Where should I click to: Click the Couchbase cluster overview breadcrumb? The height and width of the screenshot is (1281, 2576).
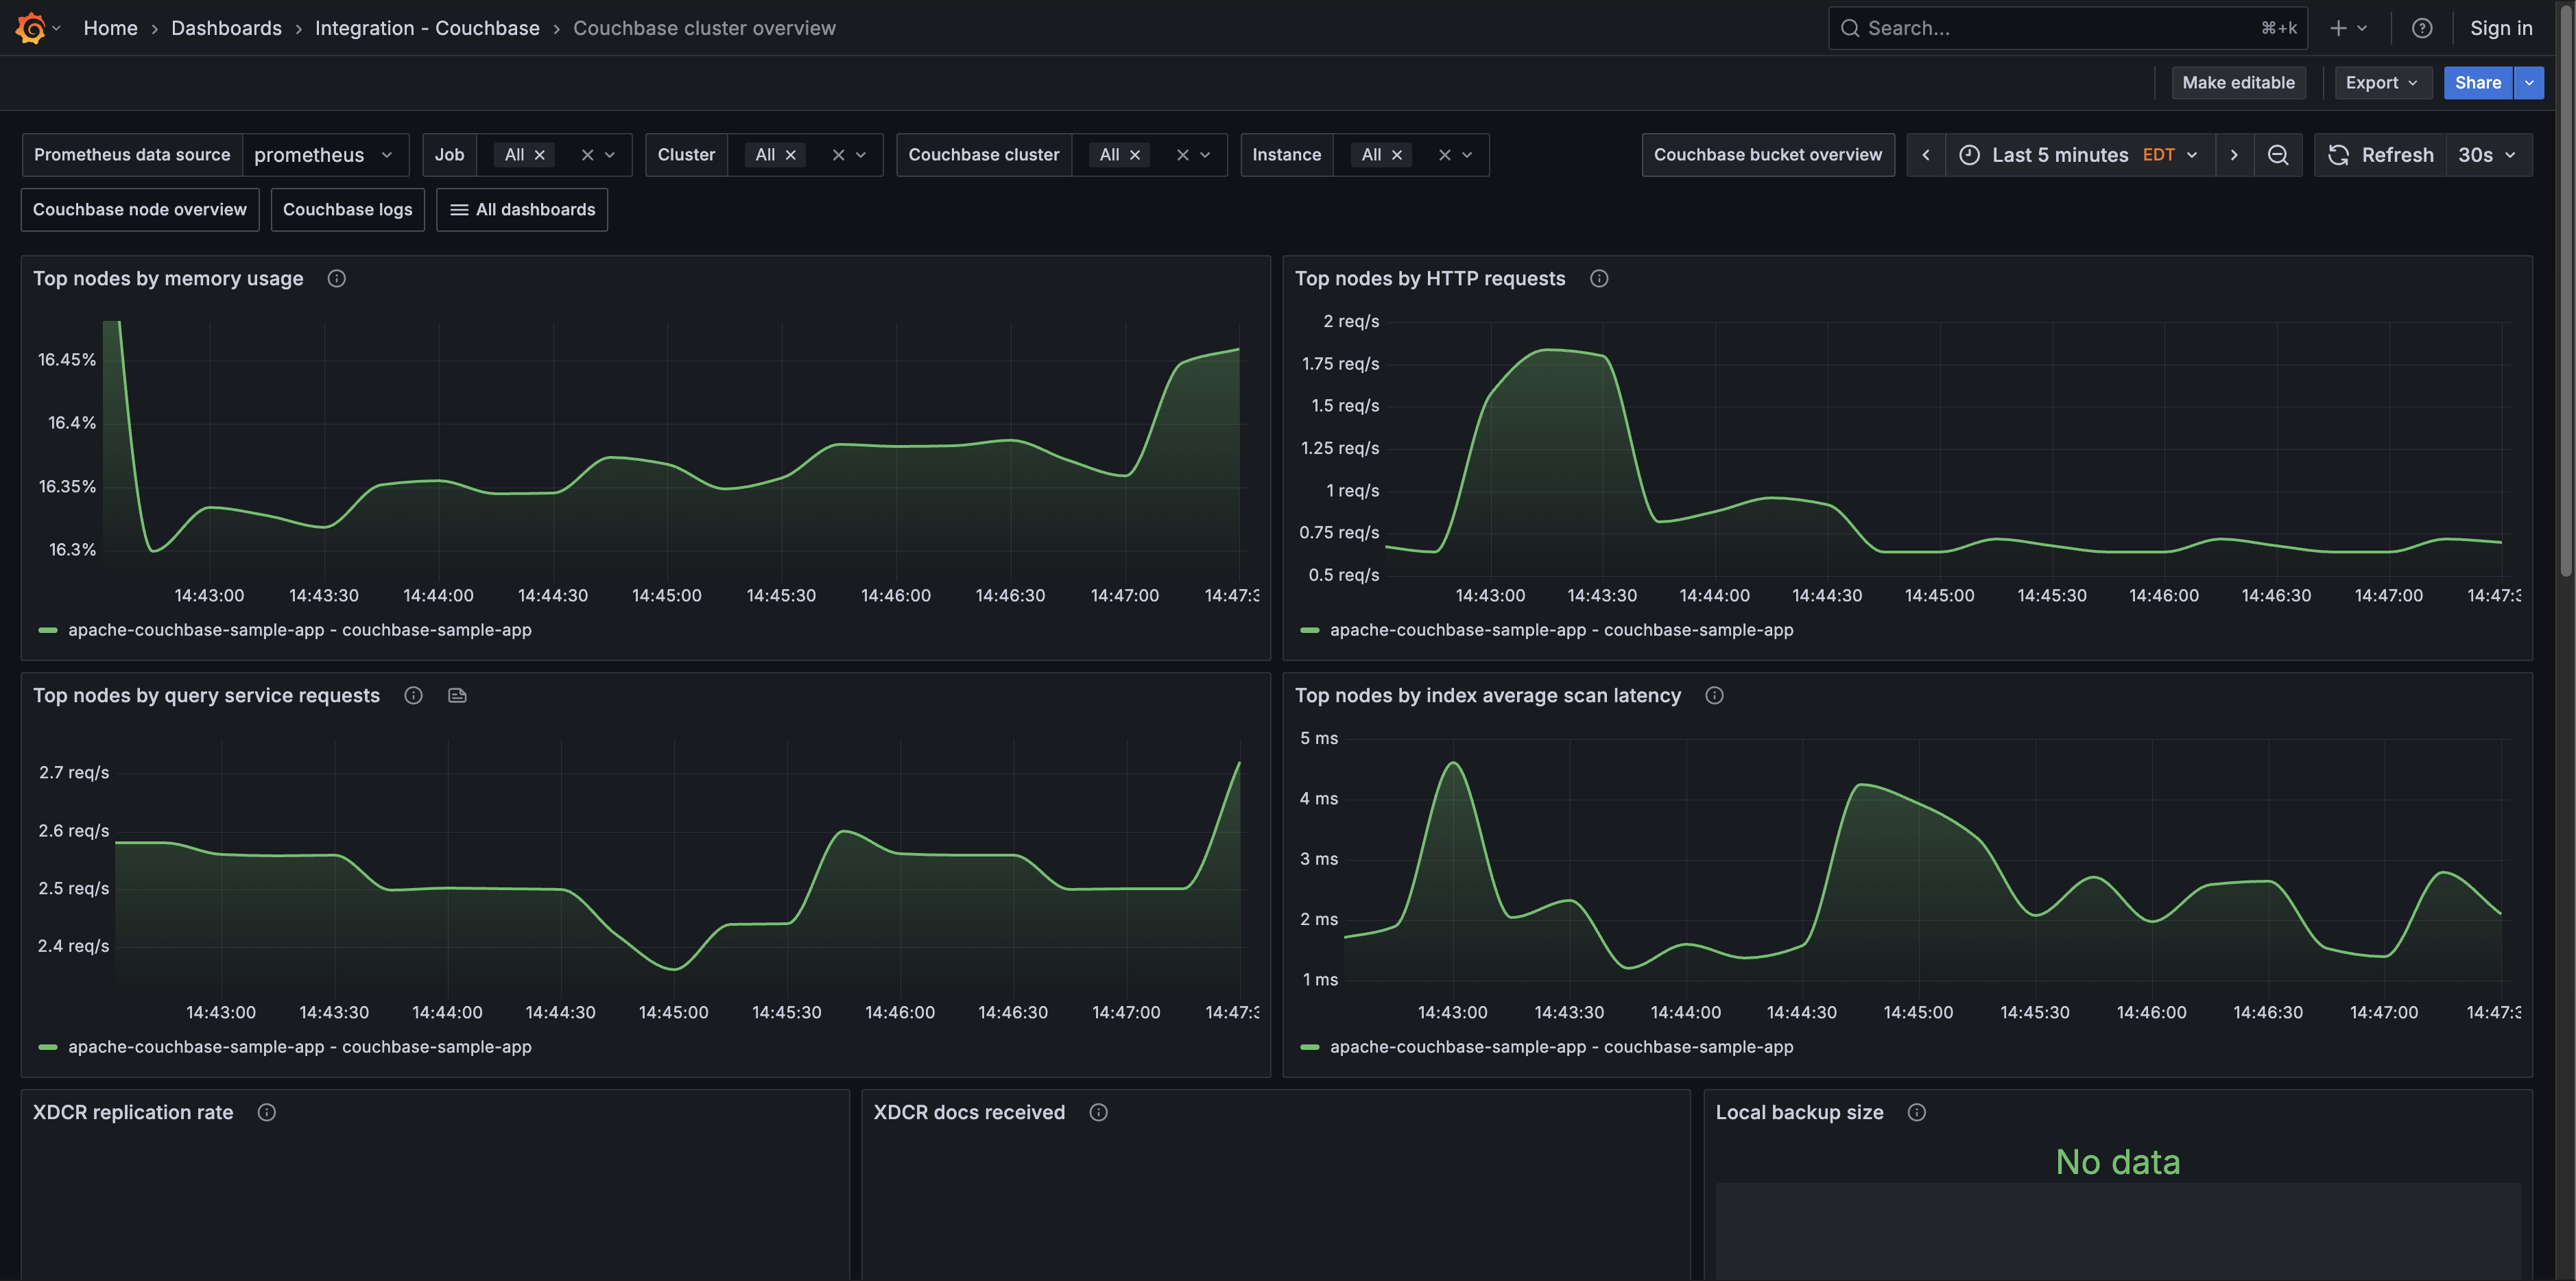704,28
